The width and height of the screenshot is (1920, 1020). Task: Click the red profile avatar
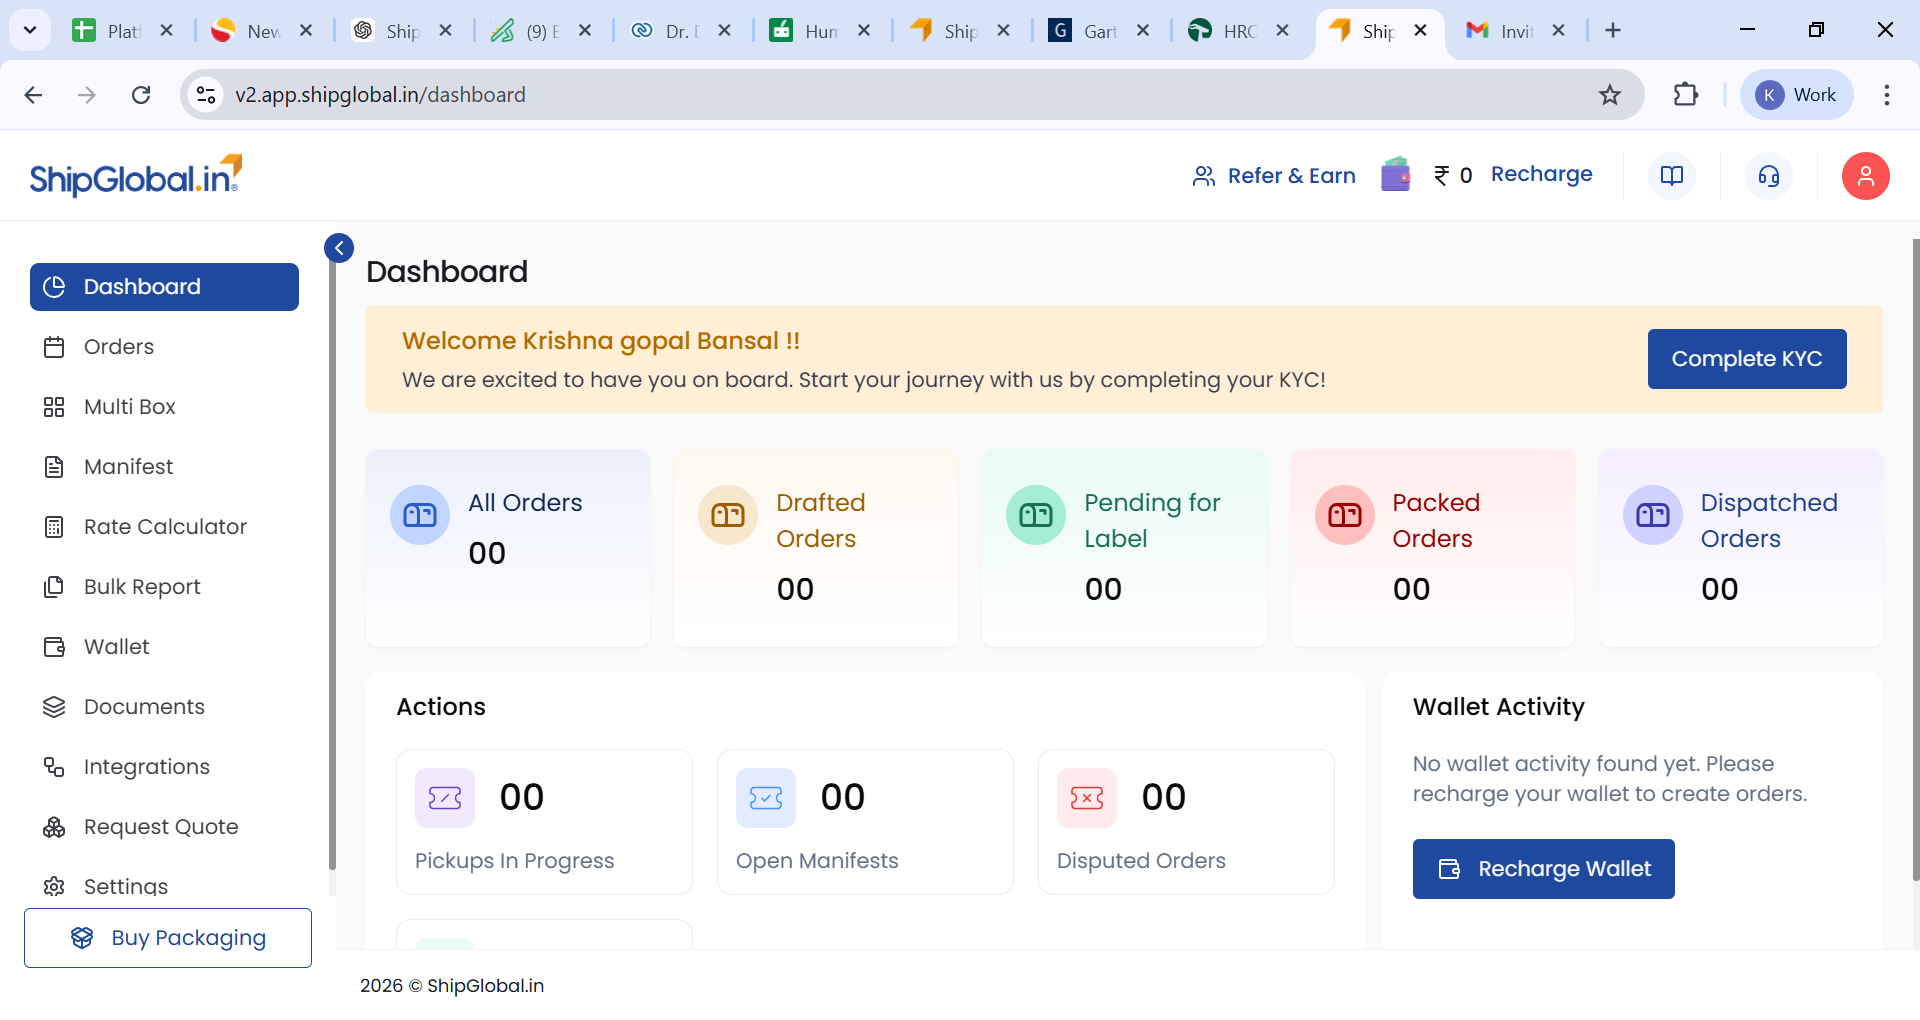(1866, 176)
